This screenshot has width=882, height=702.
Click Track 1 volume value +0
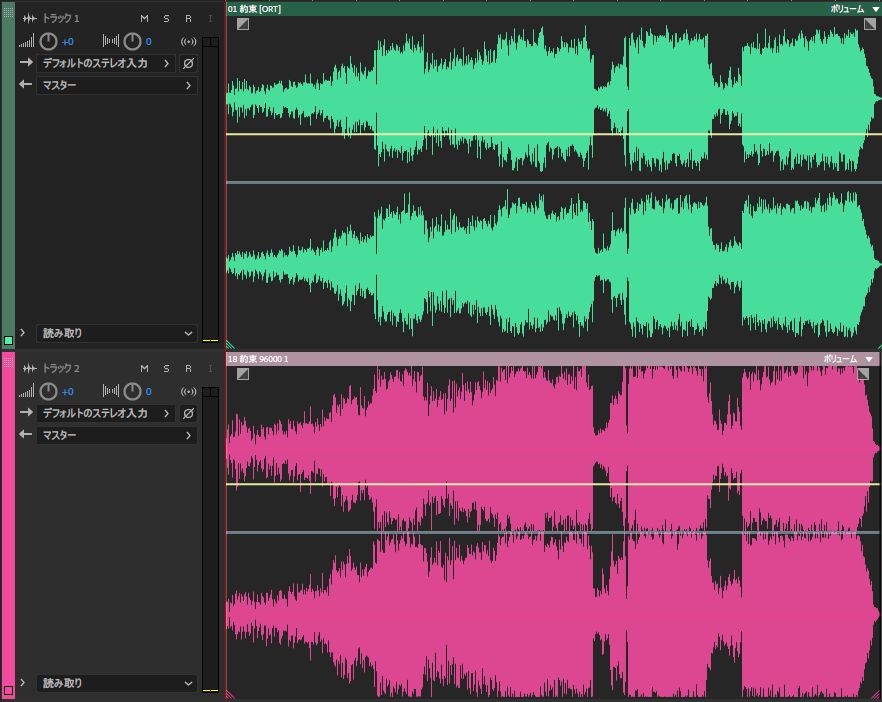click(68, 42)
